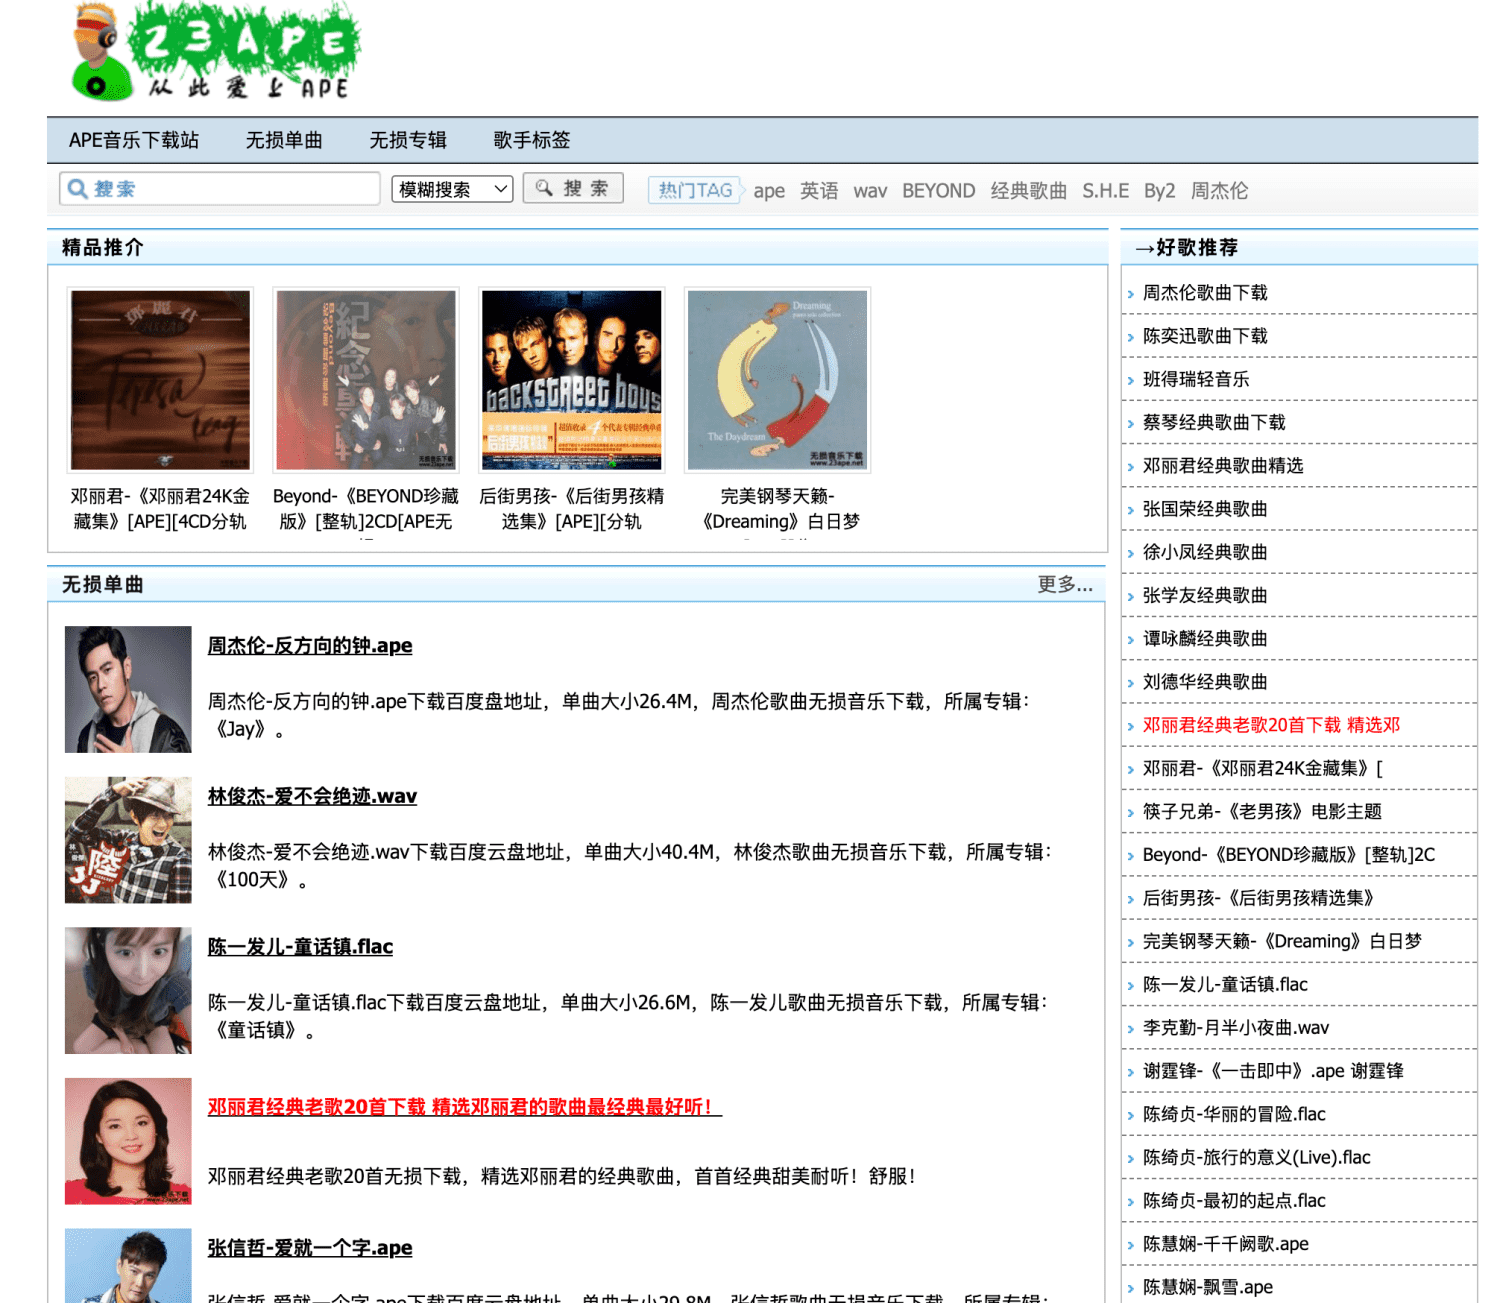
Task: Open the 陈一发儿-童话镇.flac title link
Action: tap(300, 947)
